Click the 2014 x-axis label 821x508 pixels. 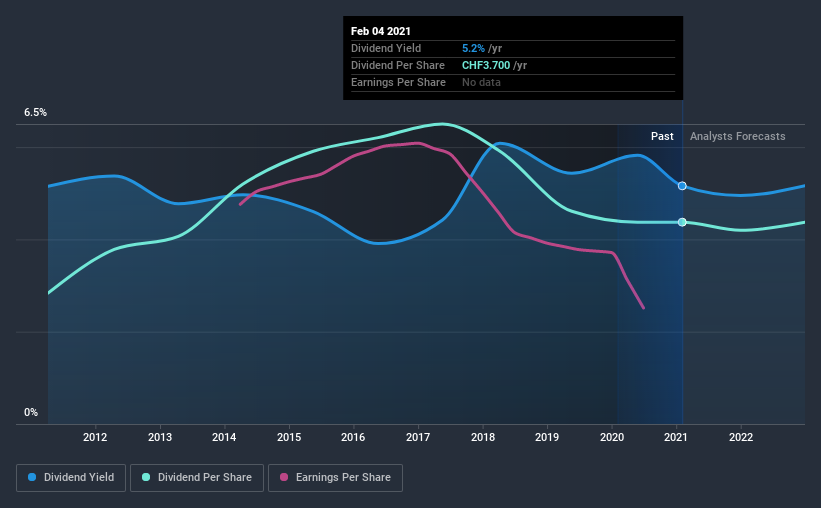point(224,437)
